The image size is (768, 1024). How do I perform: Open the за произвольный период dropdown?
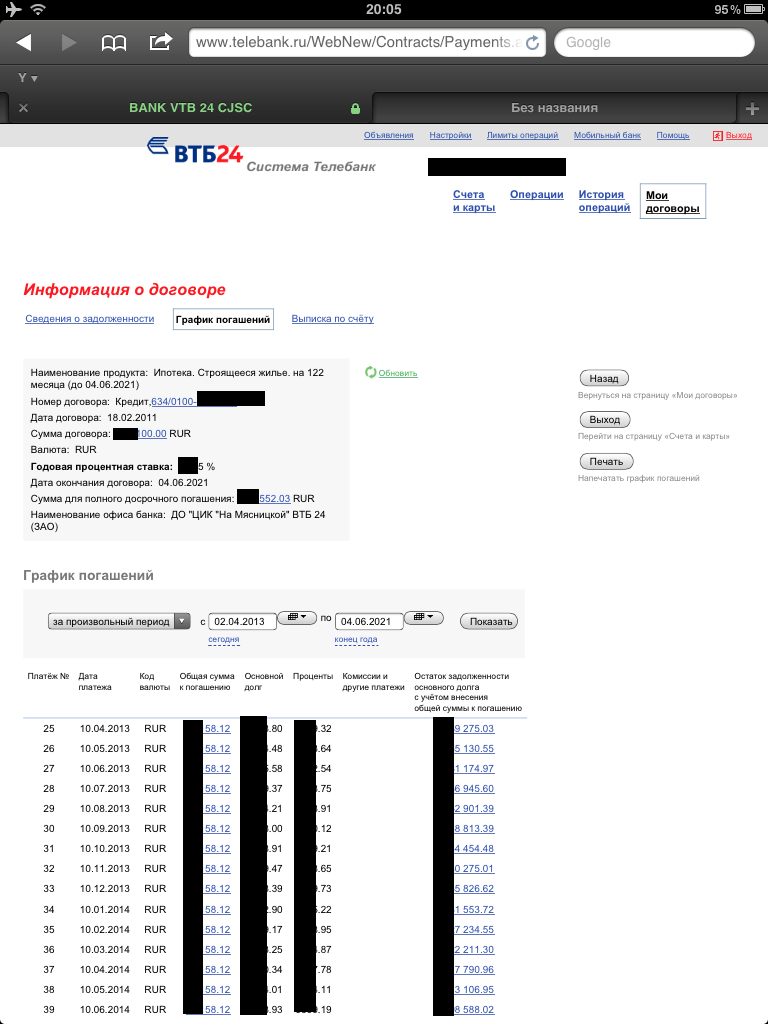pyautogui.click(x=119, y=622)
